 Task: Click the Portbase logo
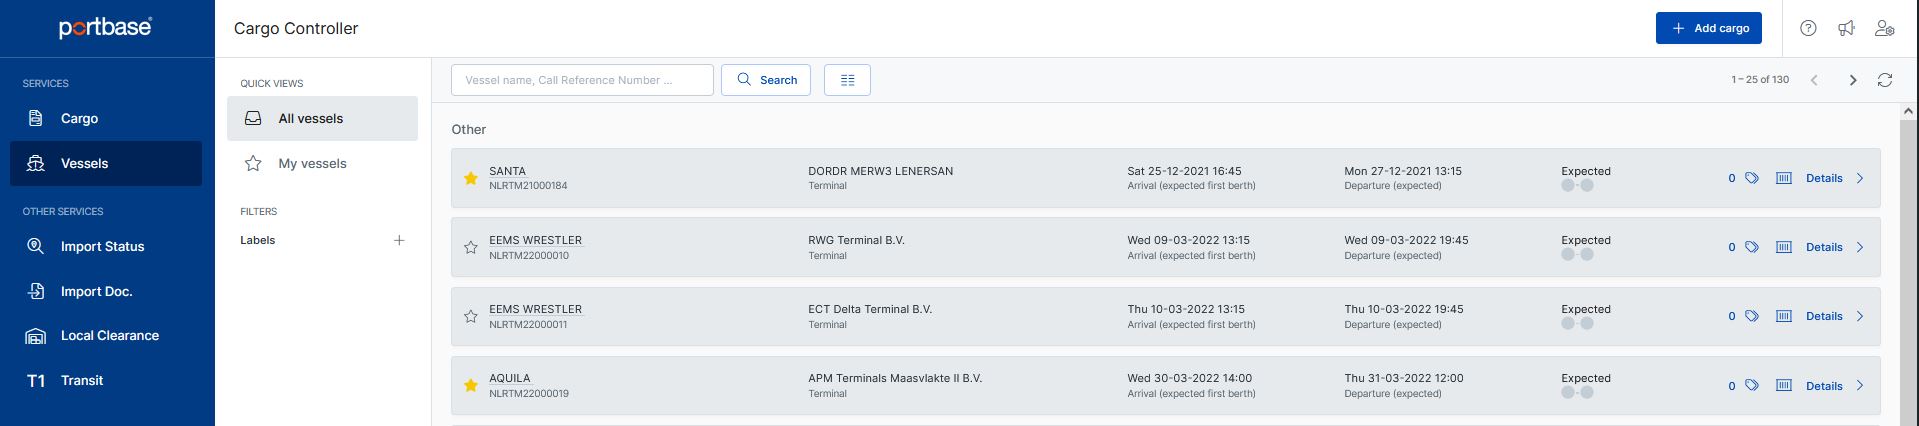click(x=105, y=28)
